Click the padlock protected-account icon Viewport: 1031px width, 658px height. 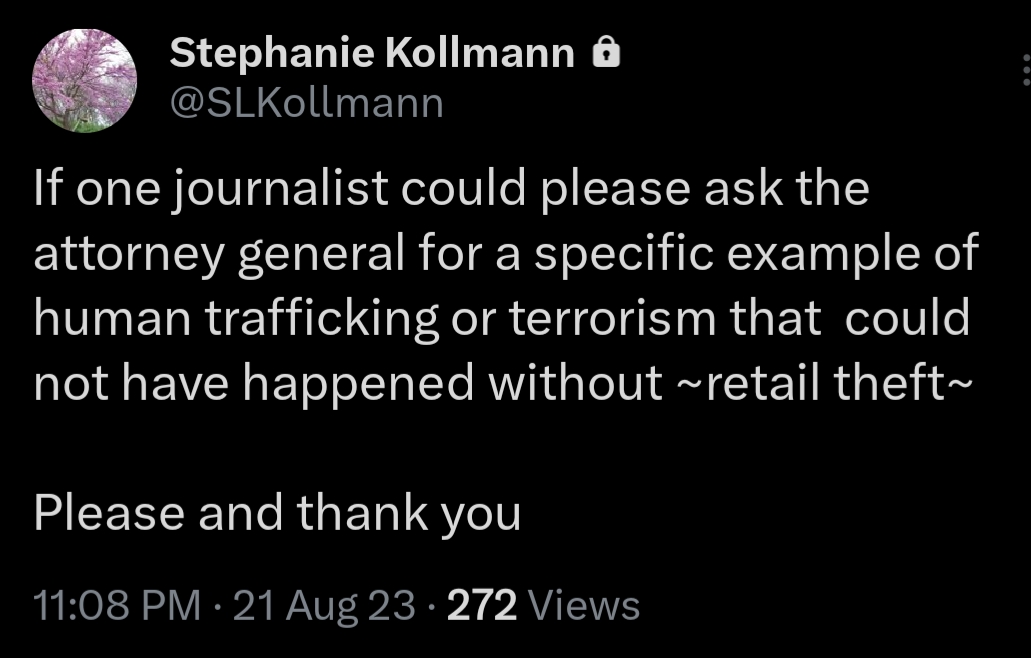(606, 53)
